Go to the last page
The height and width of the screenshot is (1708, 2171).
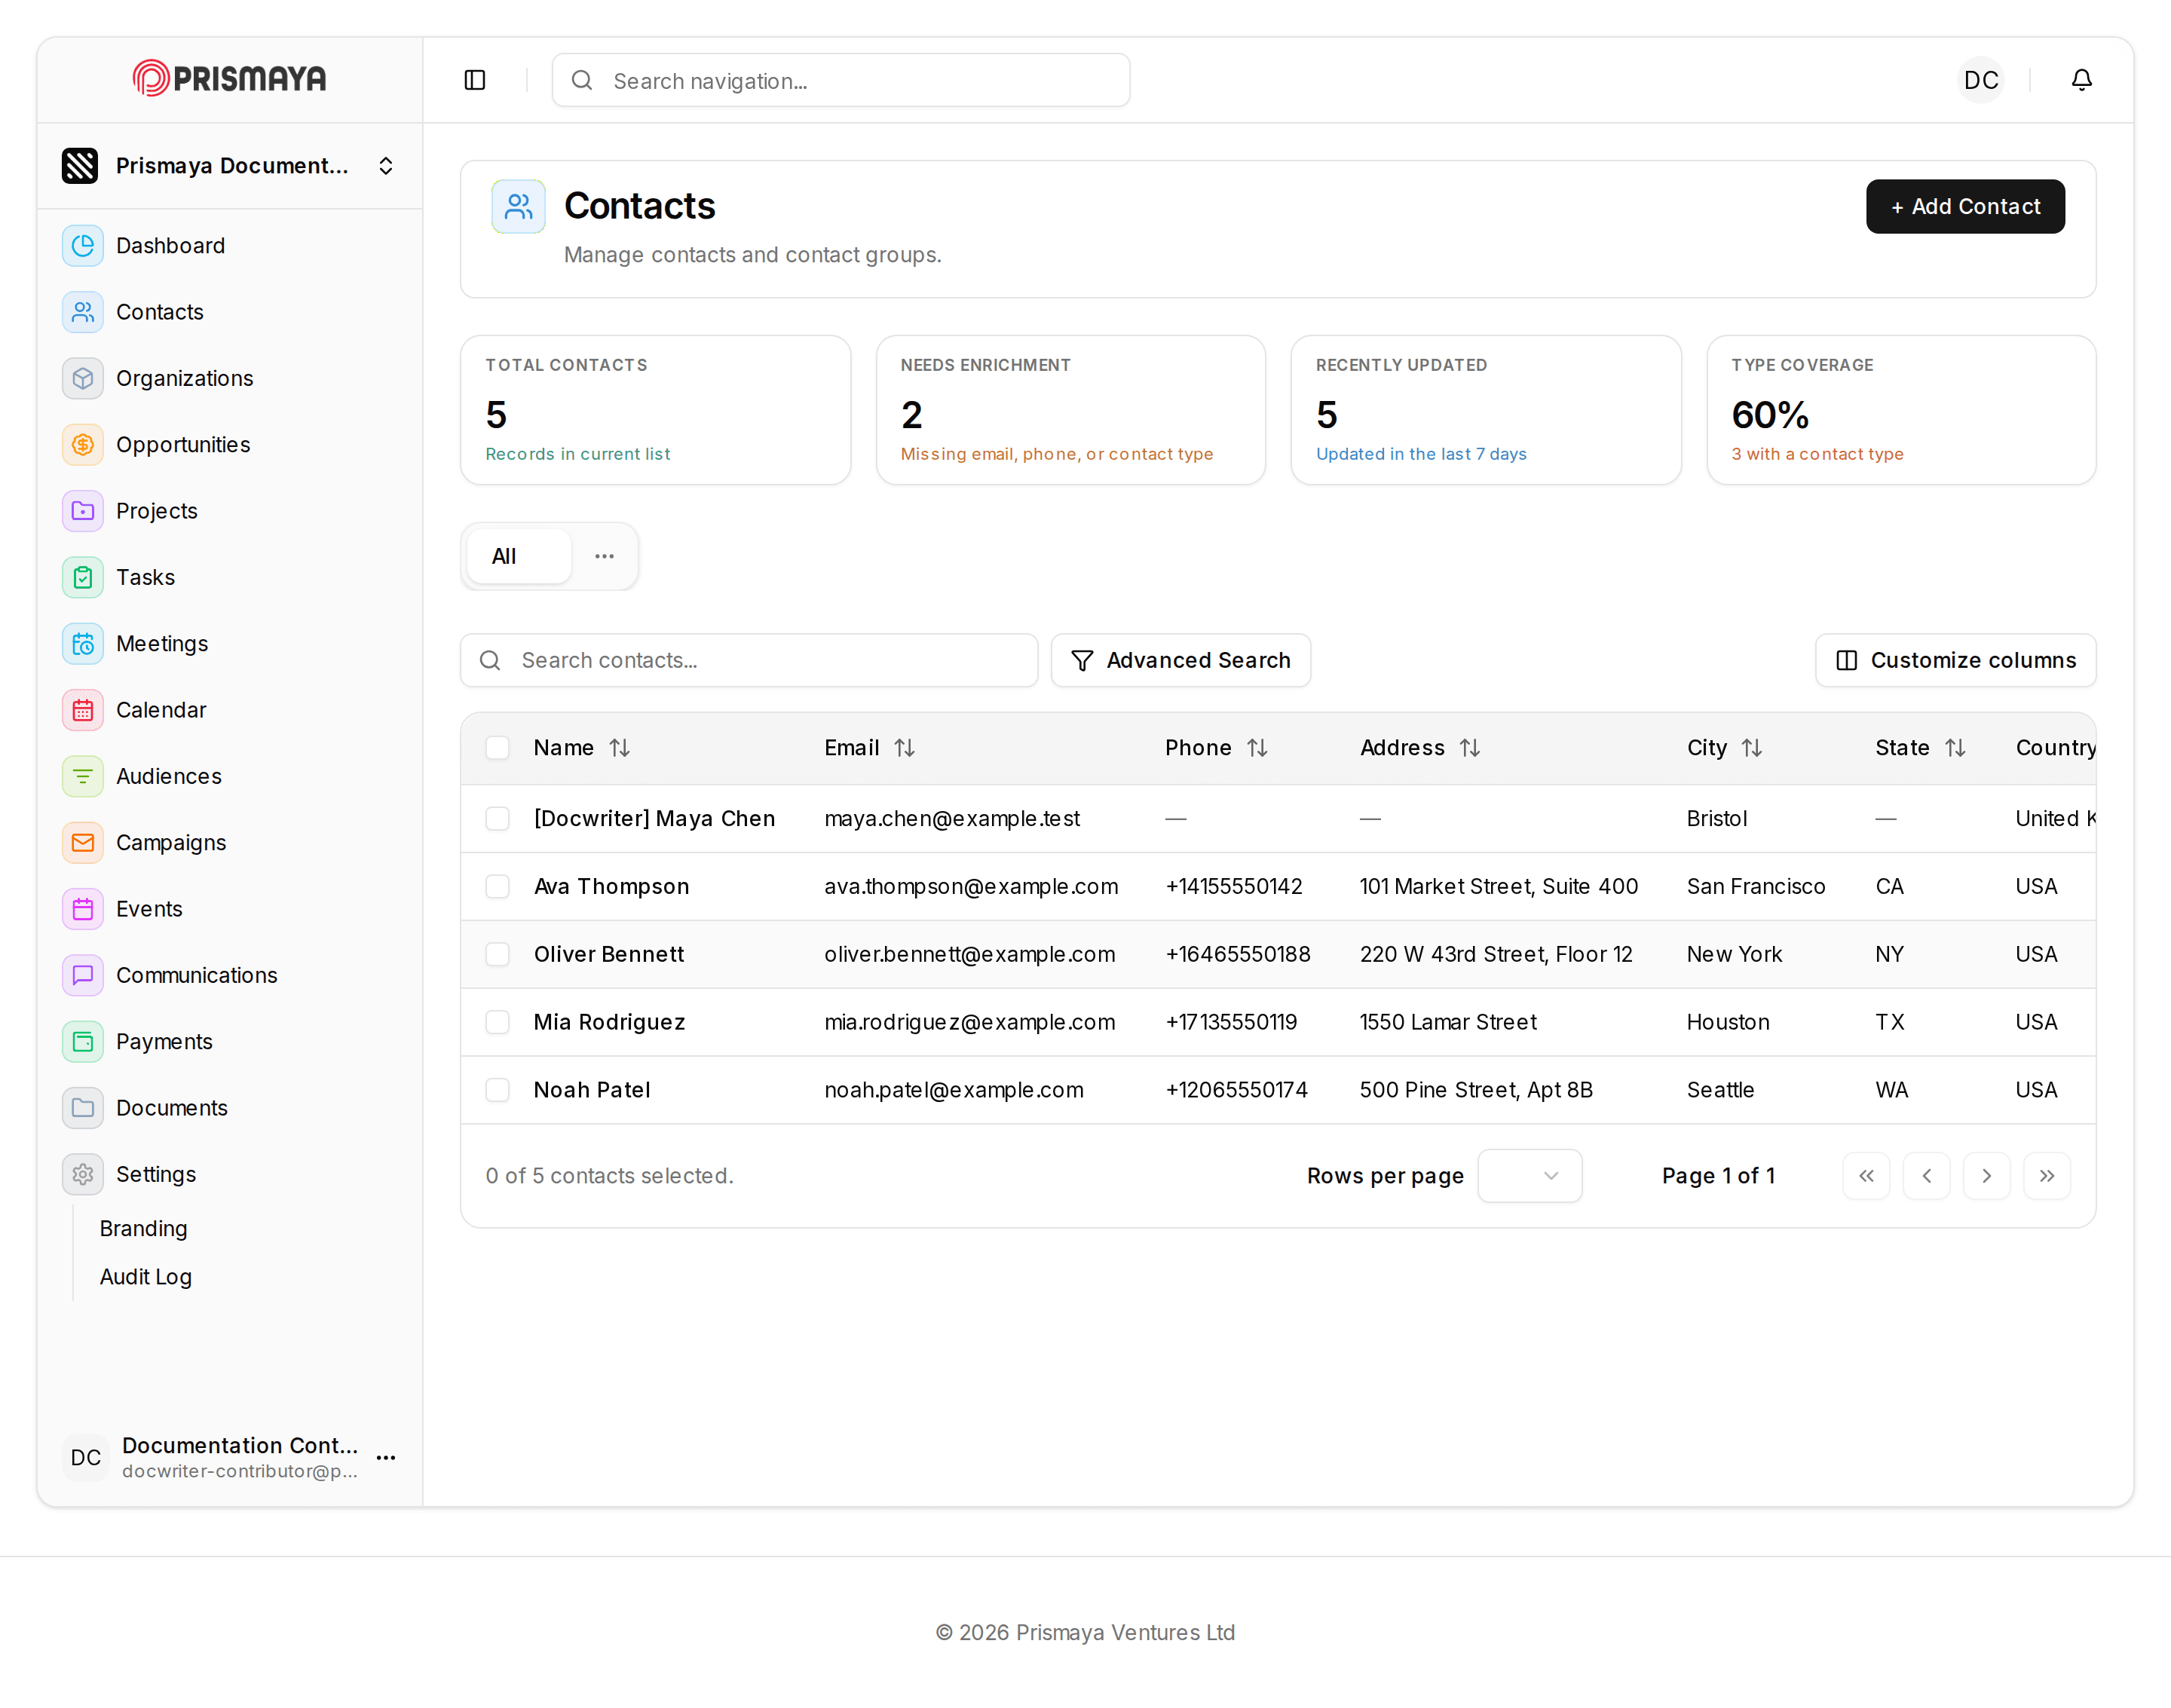2047,1176
